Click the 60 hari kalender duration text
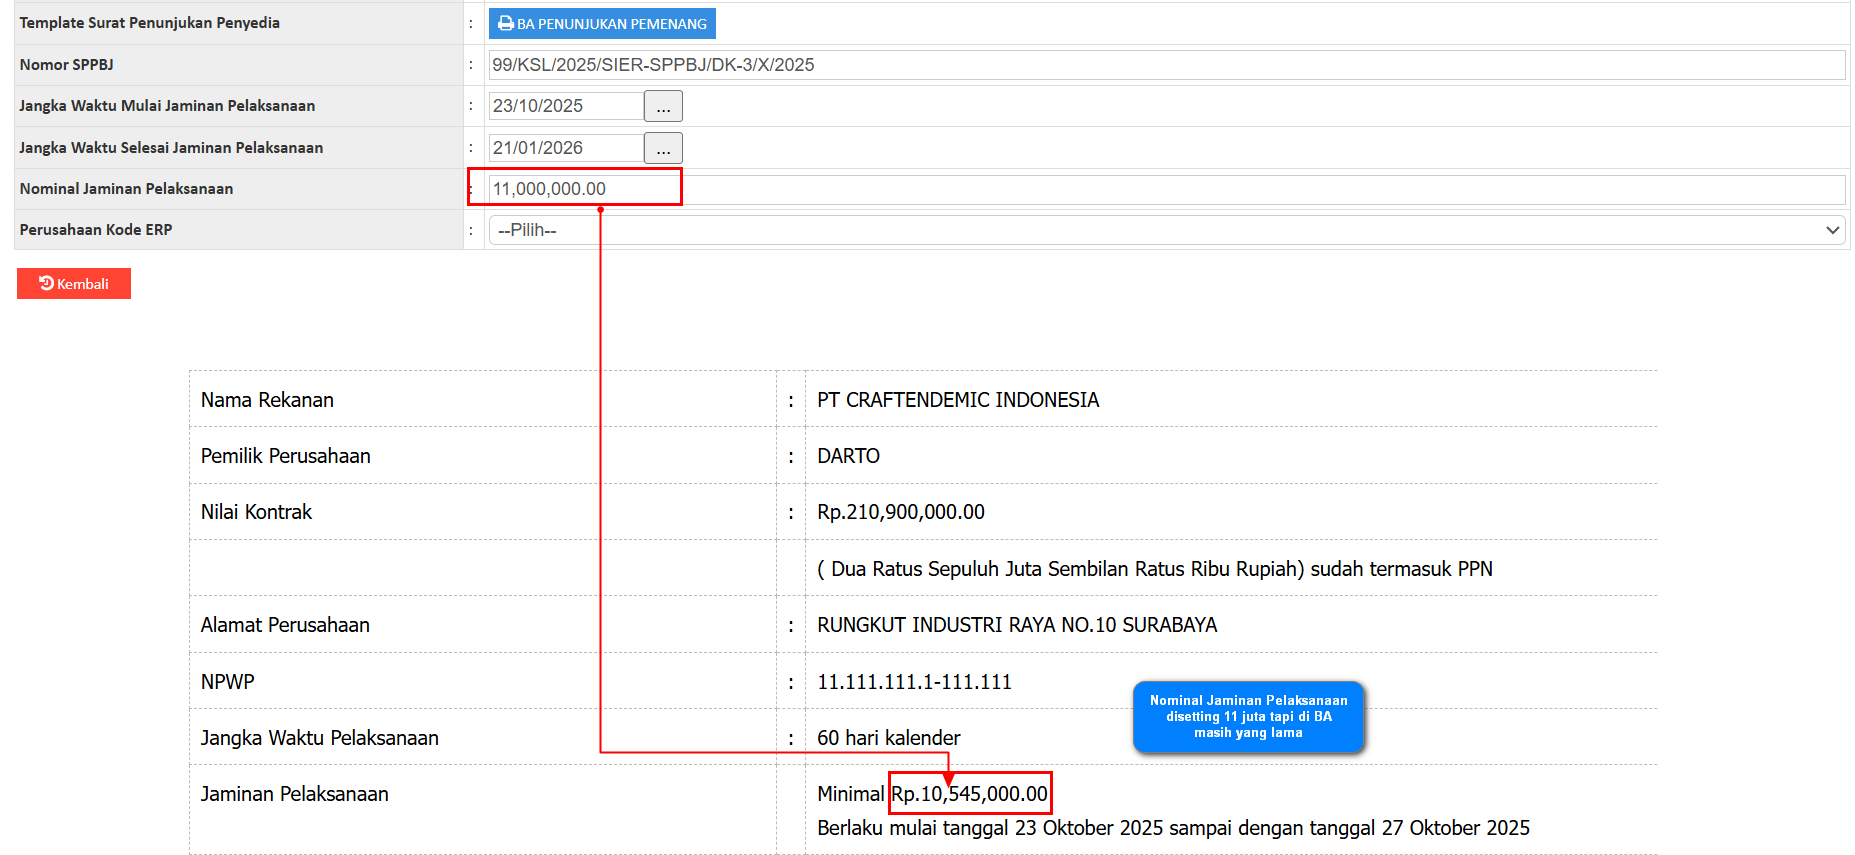 click(x=888, y=738)
